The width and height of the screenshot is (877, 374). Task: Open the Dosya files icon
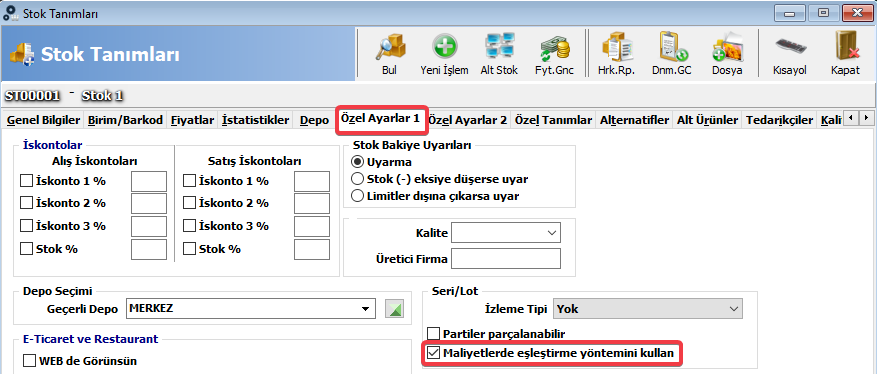[727, 48]
